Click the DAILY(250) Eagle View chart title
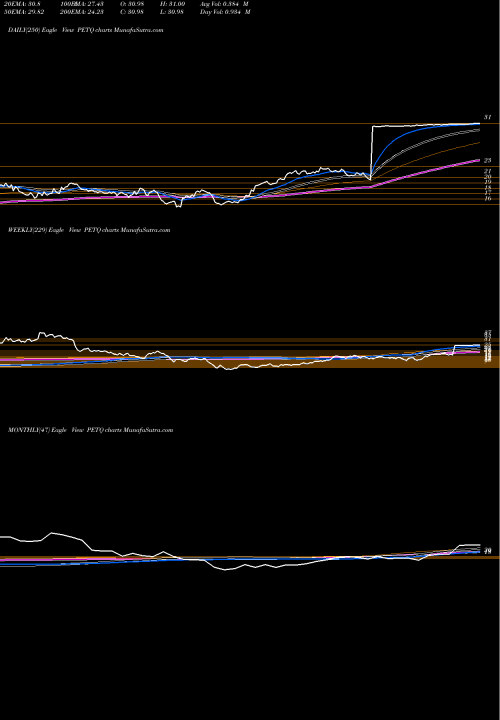Image resolution: width=500 pixels, height=720 pixels. click(86, 30)
